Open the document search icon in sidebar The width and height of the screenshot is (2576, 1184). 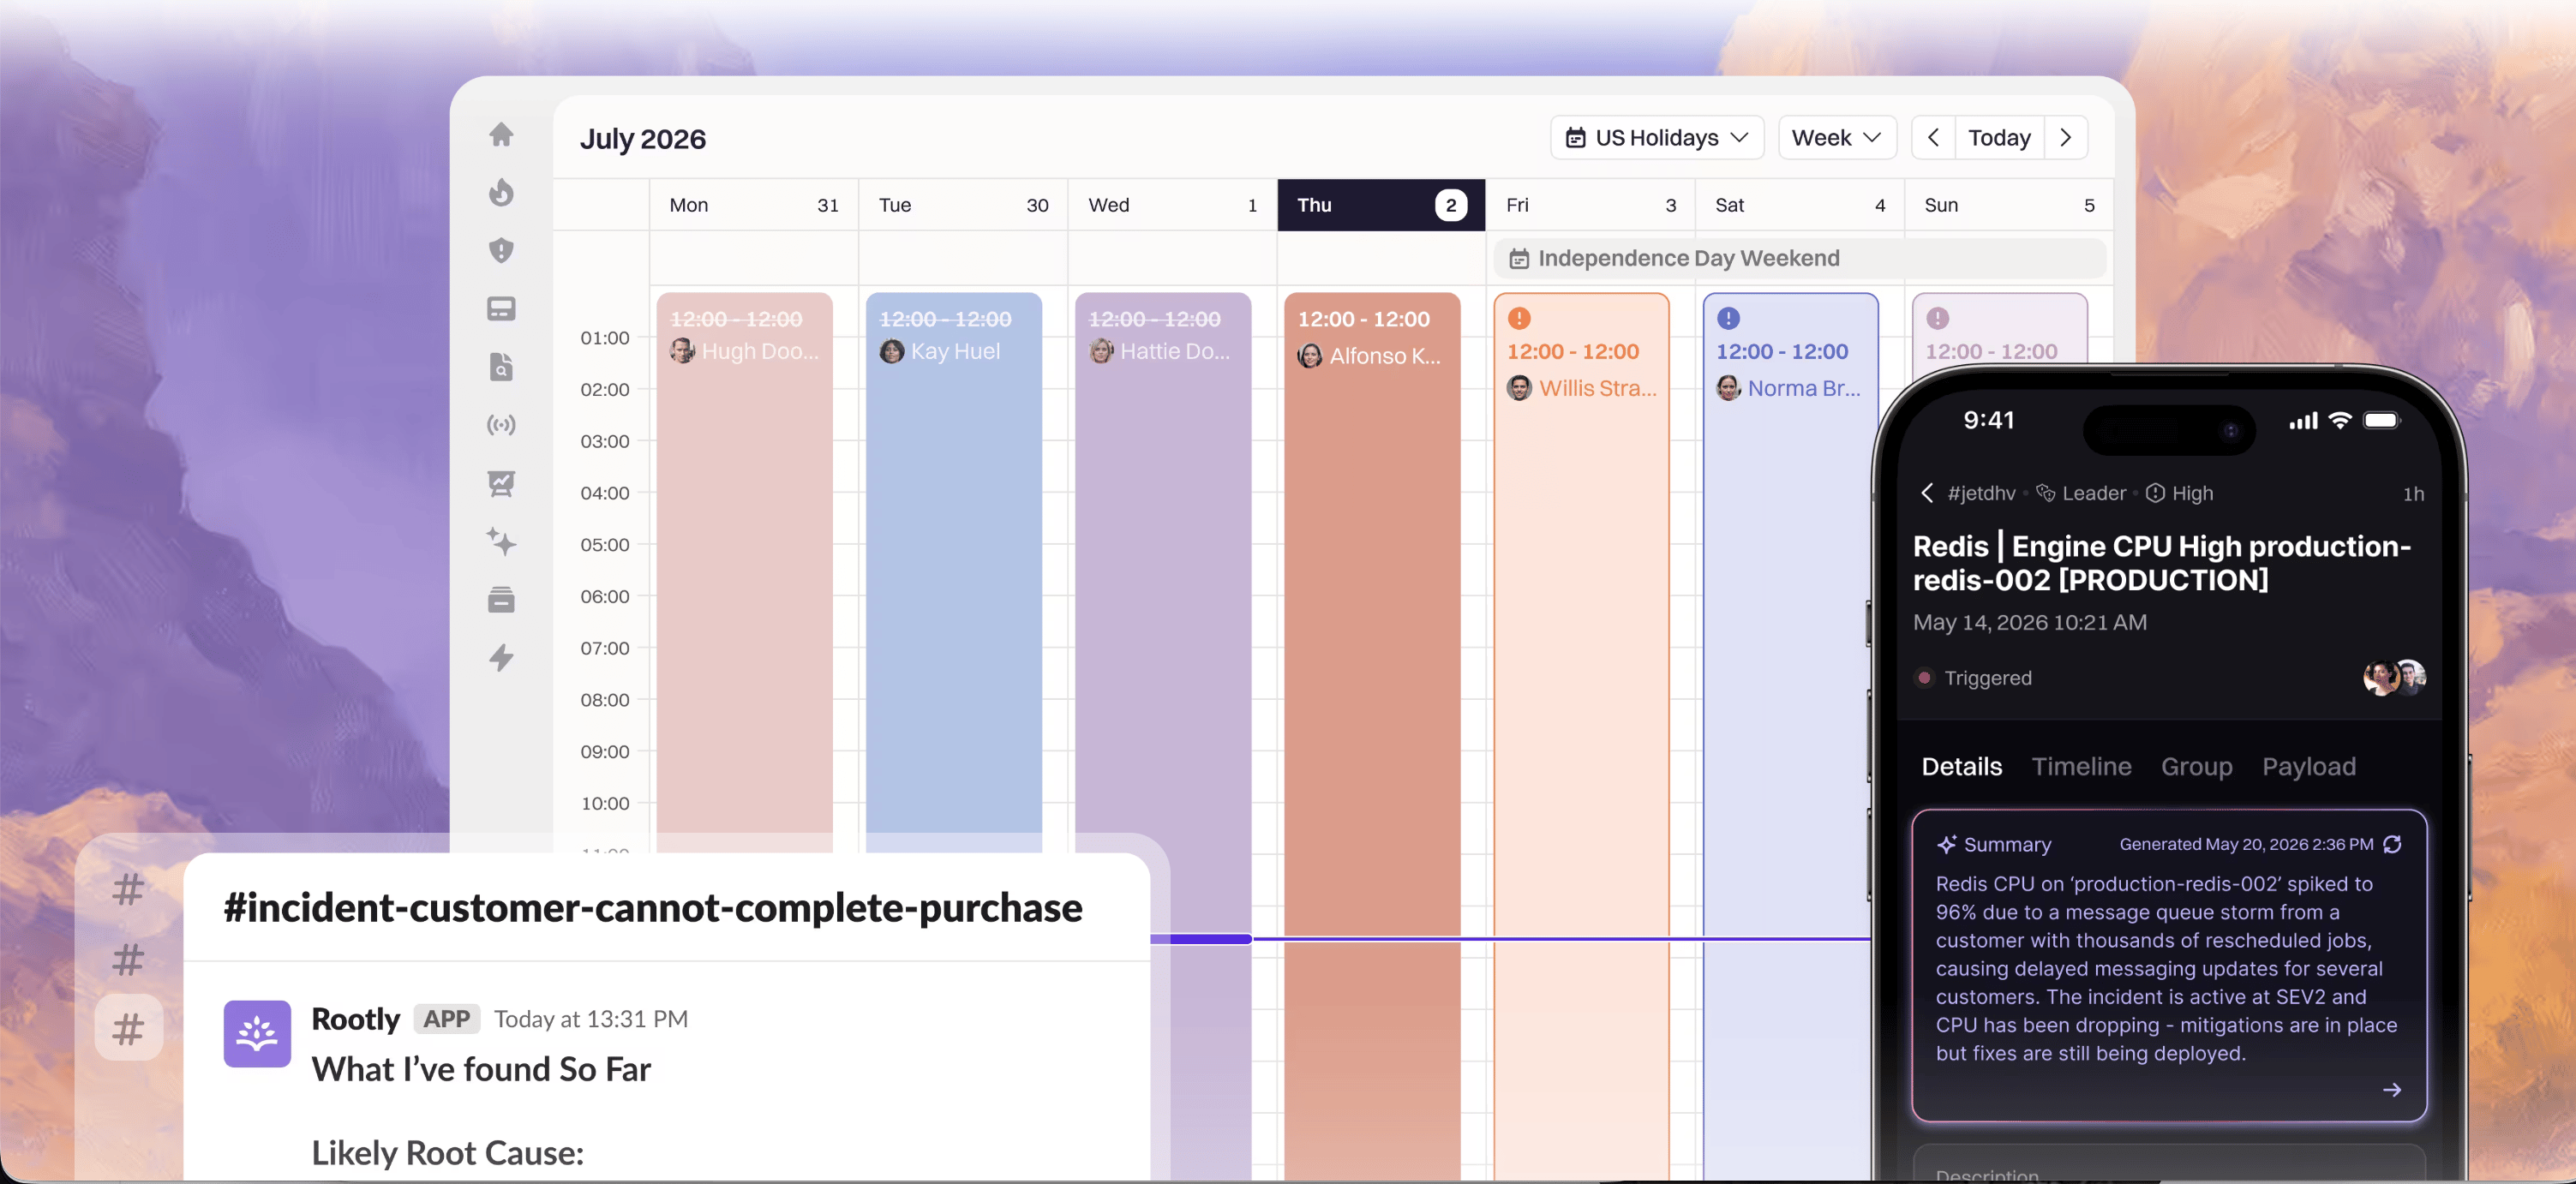click(501, 367)
